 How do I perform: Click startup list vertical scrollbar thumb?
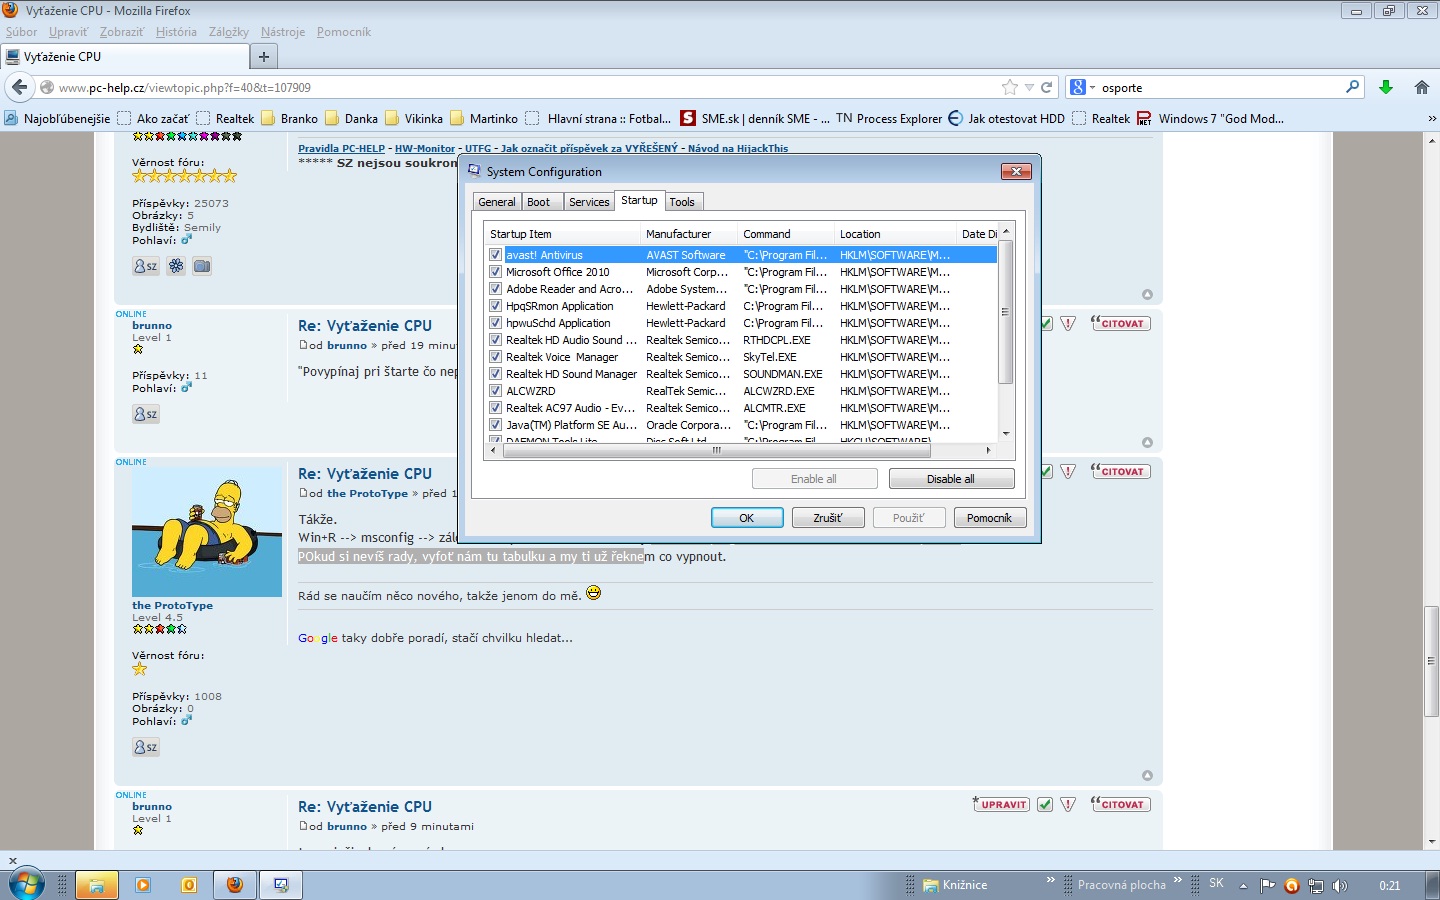point(1006,312)
